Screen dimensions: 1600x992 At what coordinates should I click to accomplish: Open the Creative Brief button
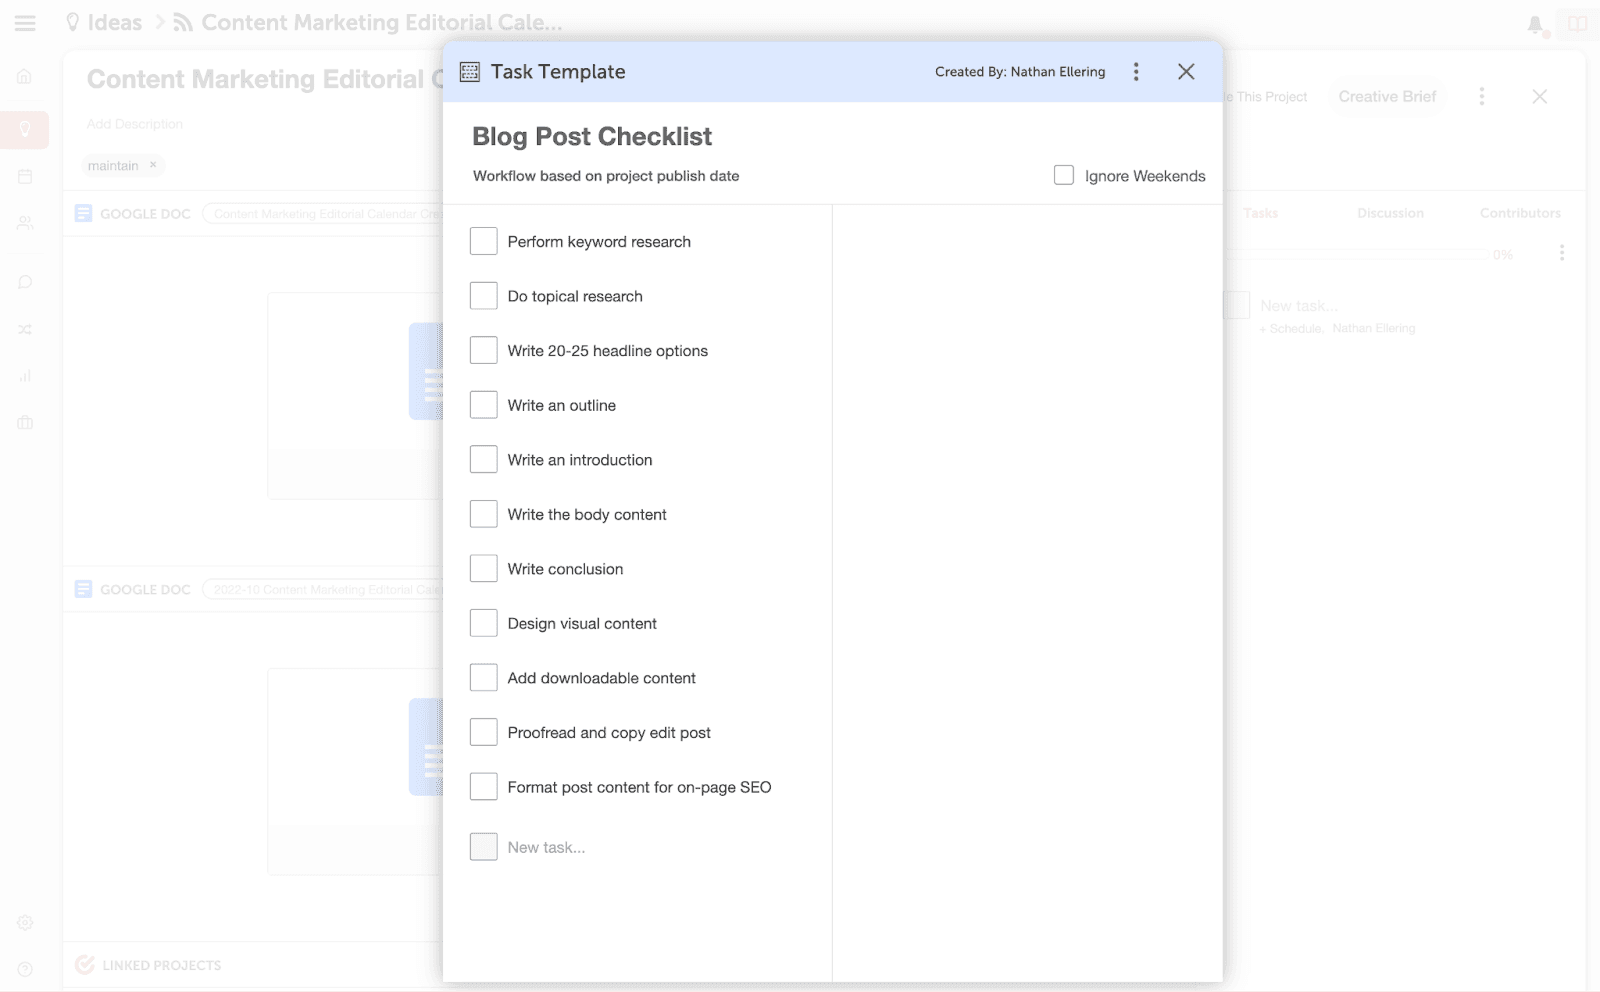[1387, 96]
